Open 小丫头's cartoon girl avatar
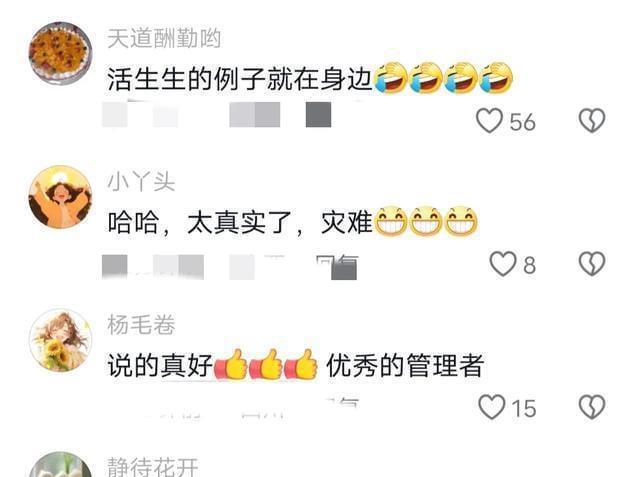 [x=60, y=197]
